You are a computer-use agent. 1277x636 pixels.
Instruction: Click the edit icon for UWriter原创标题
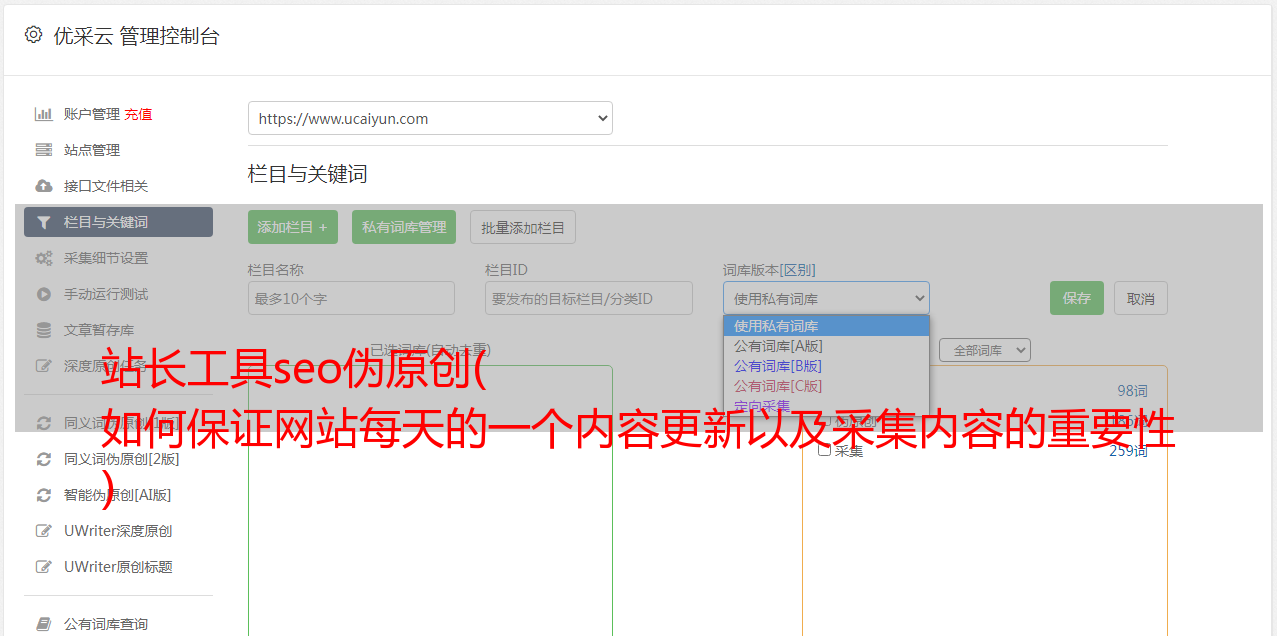[43, 567]
